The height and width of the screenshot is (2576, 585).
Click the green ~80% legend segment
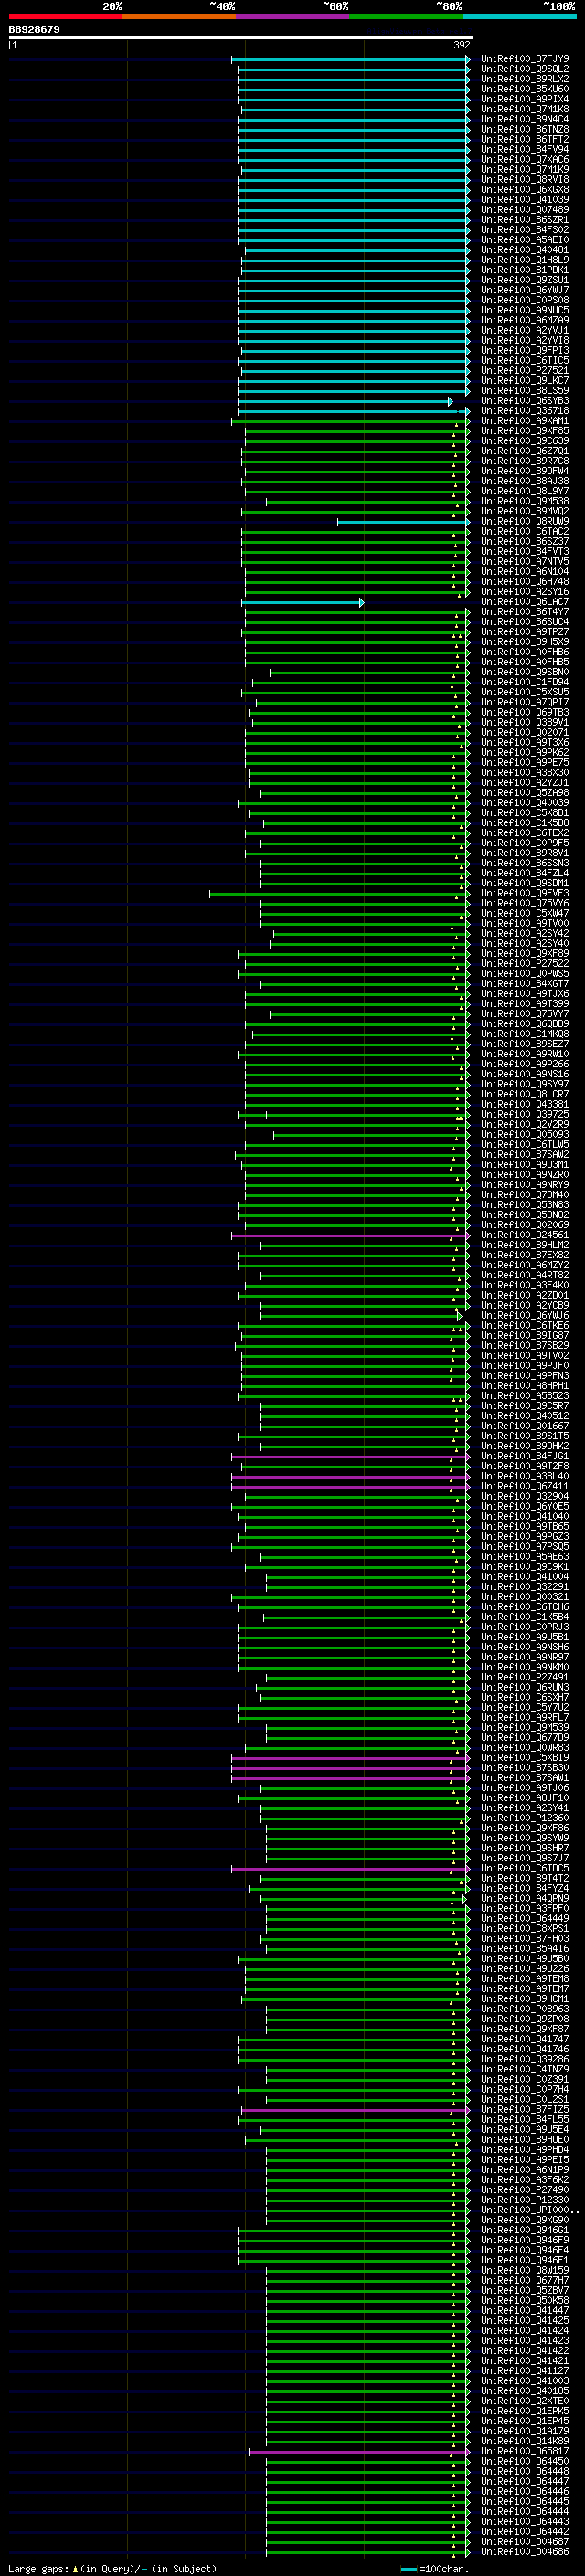point(406,17)
